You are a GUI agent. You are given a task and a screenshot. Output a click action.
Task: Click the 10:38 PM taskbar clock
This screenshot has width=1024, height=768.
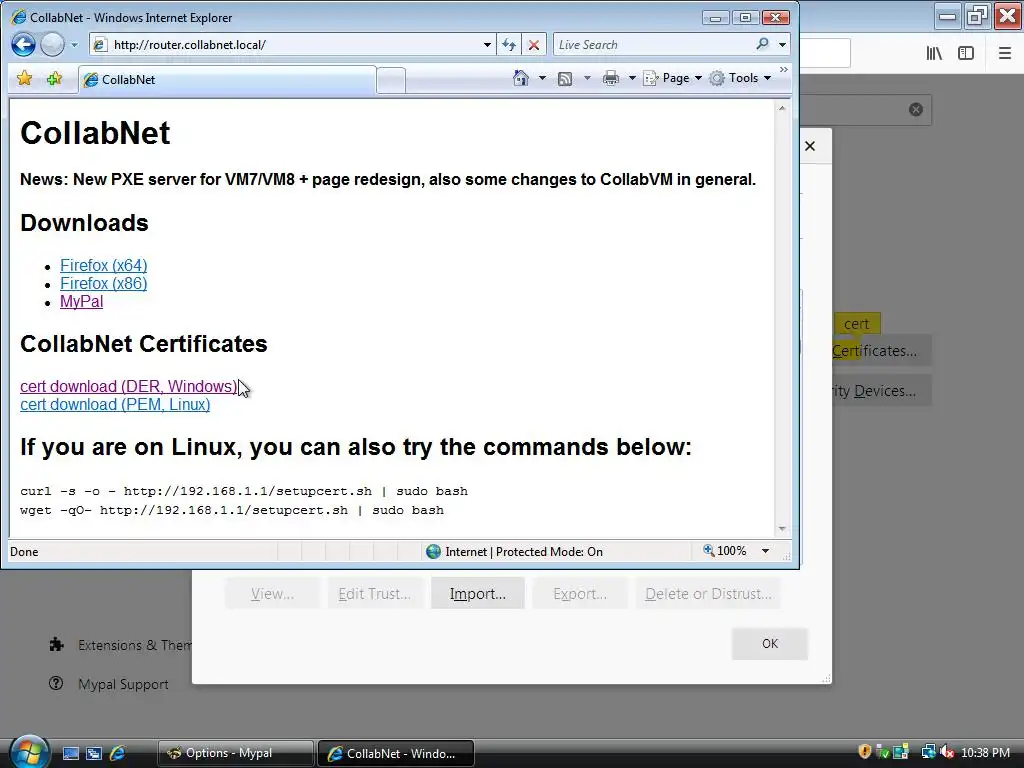[x=985, y=753]
